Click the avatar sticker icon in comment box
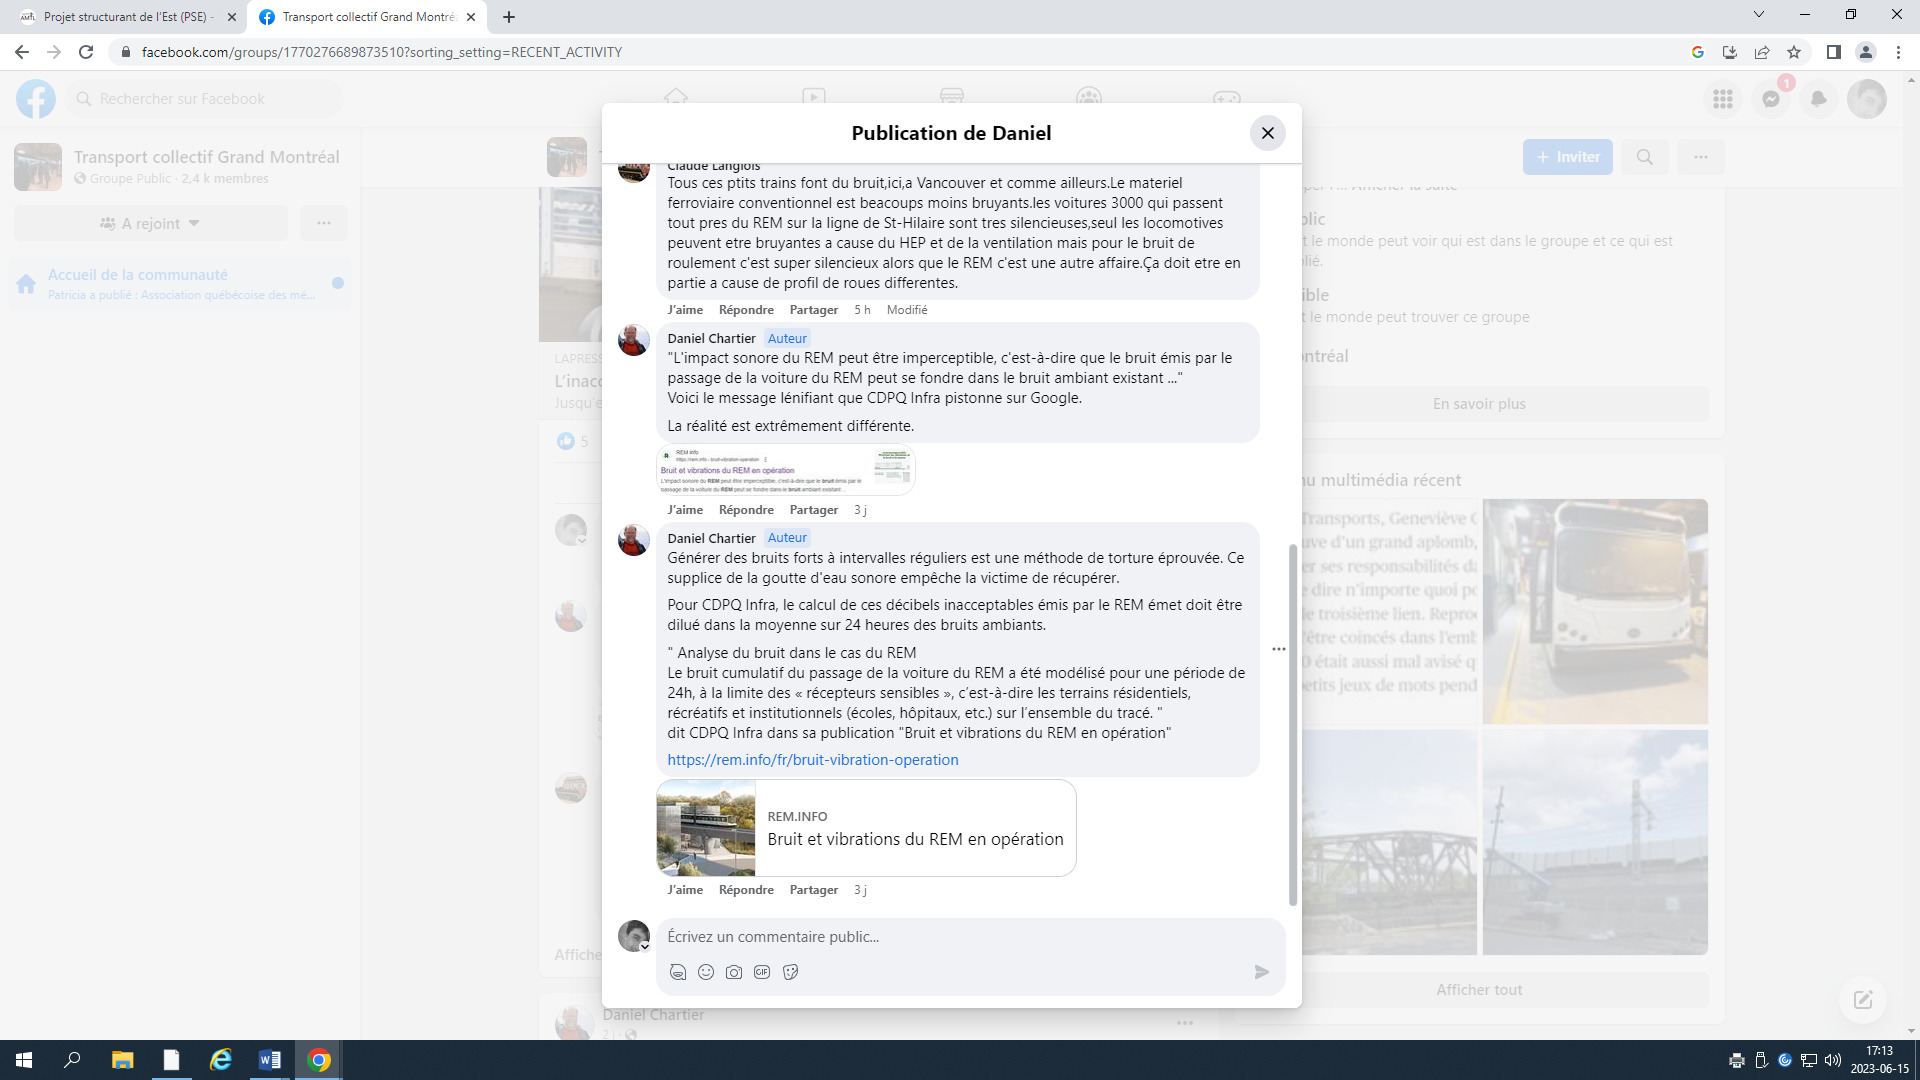The height and width of the screenshot is (1080, 1920). coord(678,972)
